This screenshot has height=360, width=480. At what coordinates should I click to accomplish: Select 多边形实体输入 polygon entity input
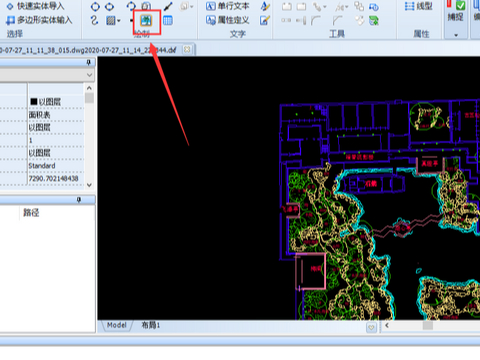[x=39, y=20]
